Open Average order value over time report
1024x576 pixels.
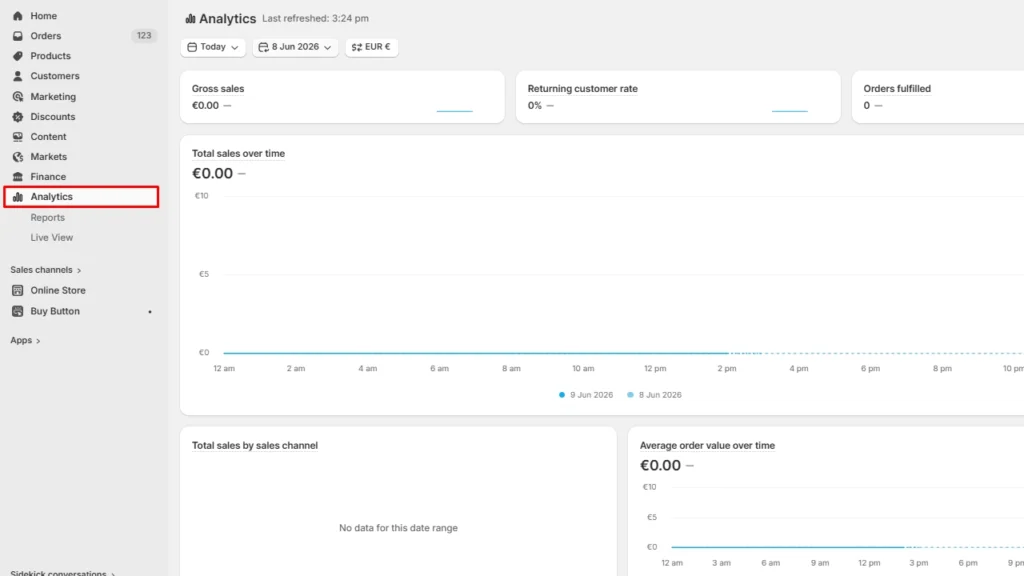707,445
